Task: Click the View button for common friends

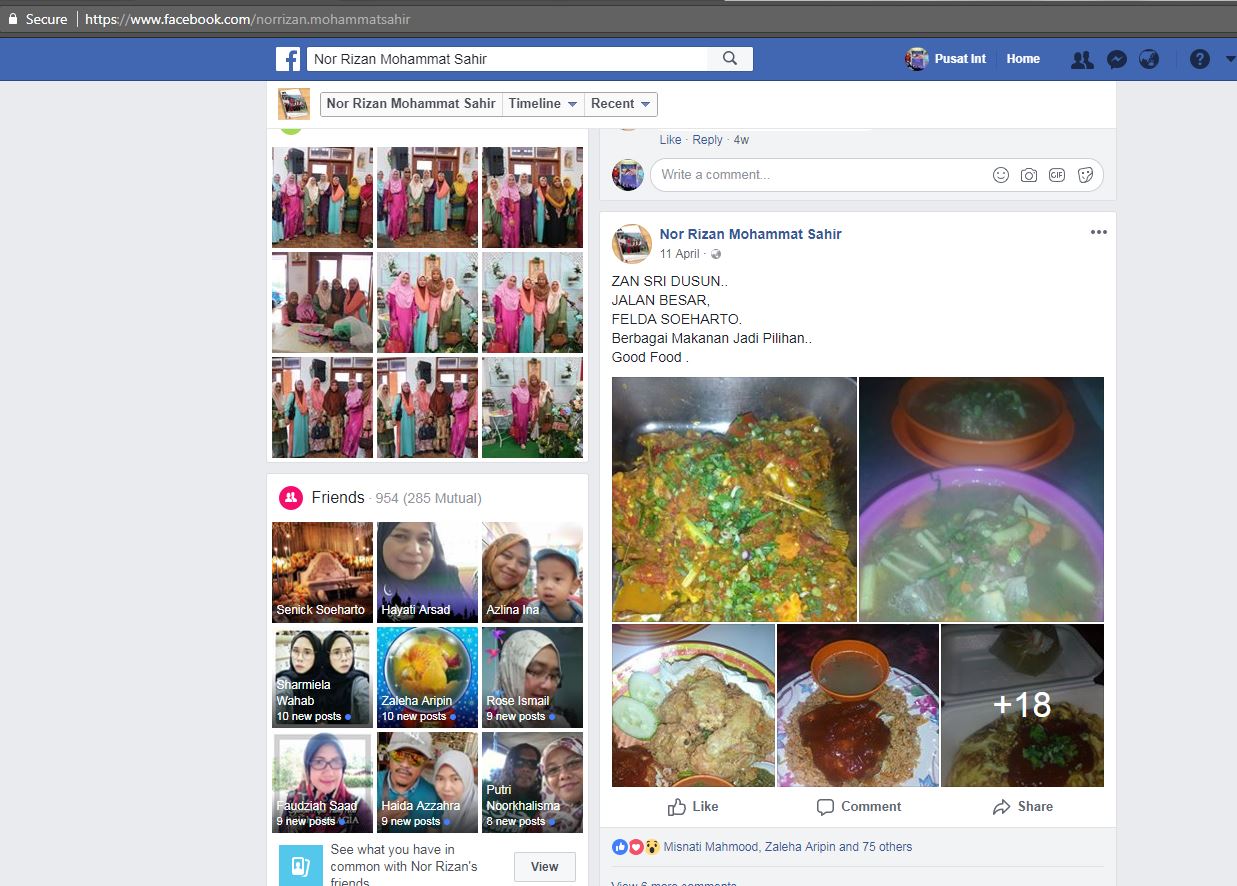Action: [545, 867]
